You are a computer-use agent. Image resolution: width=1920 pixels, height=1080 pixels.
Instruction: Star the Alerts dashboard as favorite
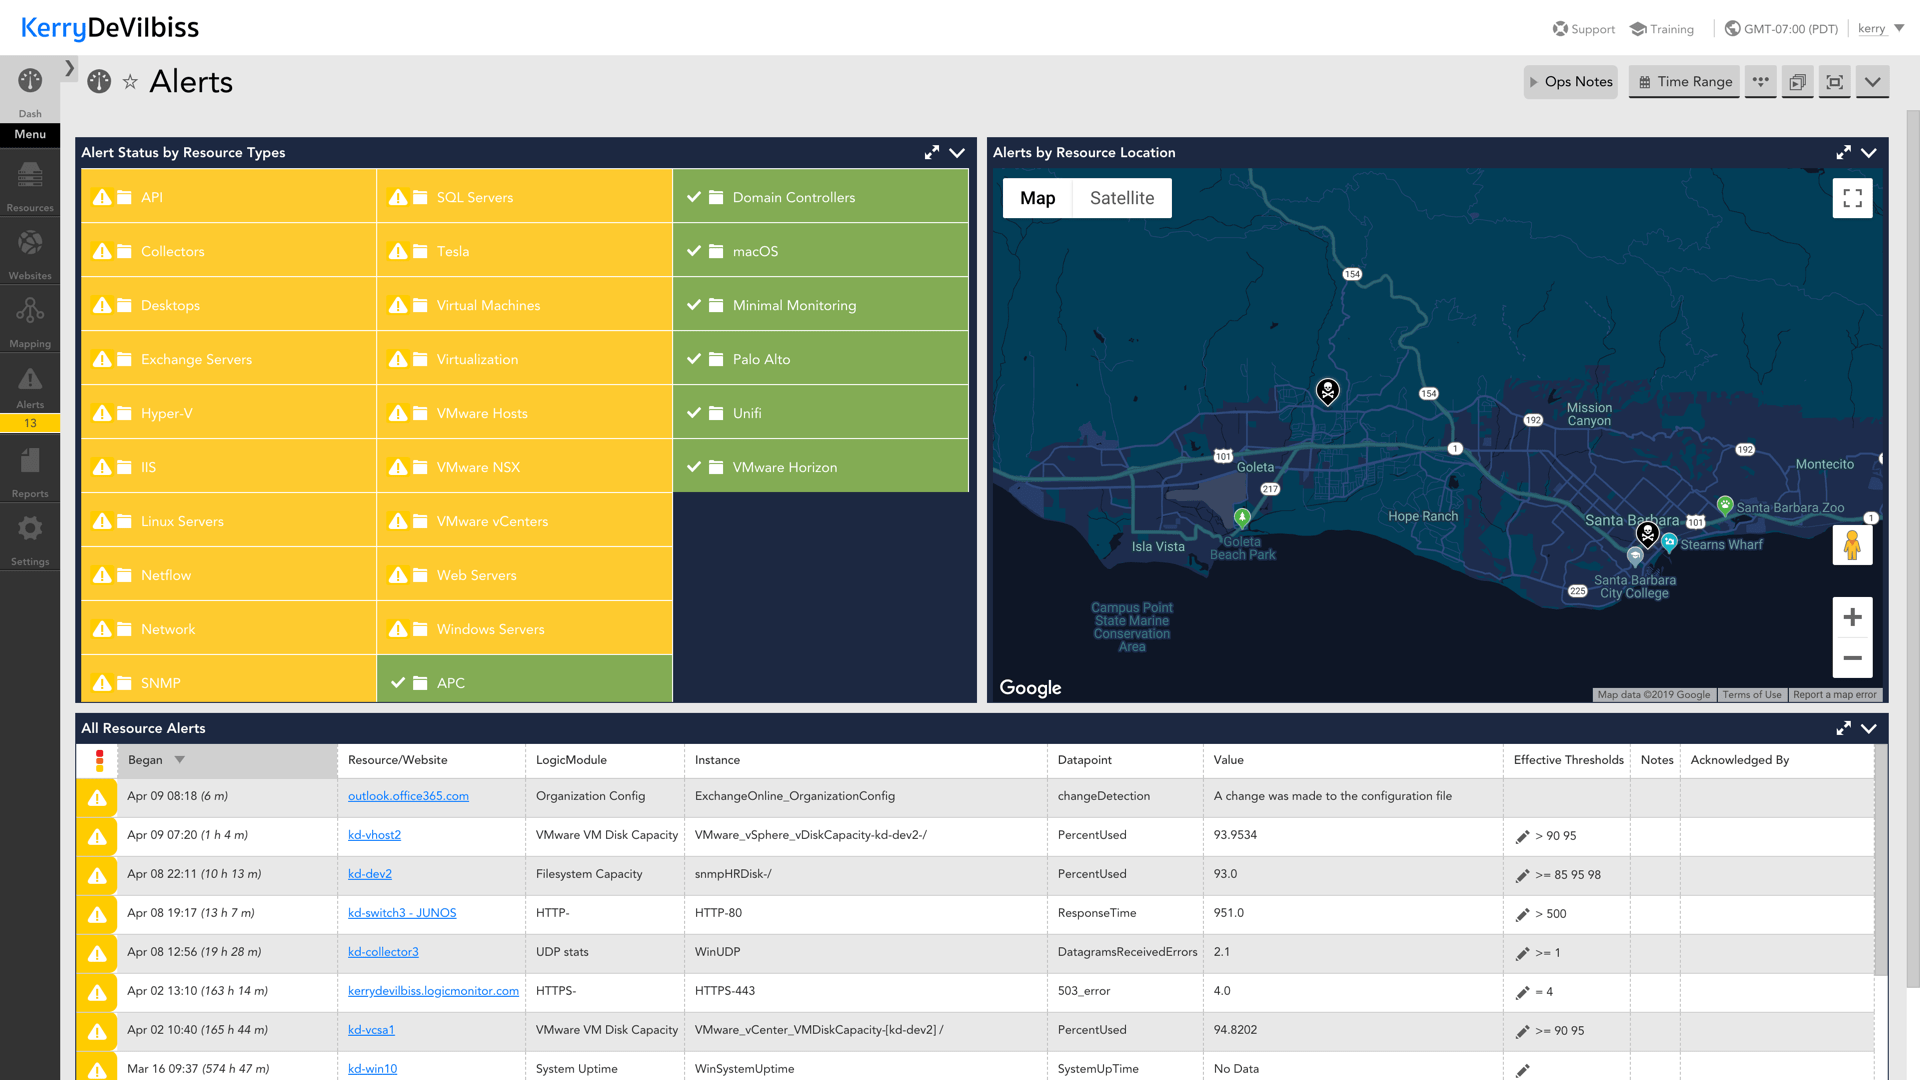(130, 82)
